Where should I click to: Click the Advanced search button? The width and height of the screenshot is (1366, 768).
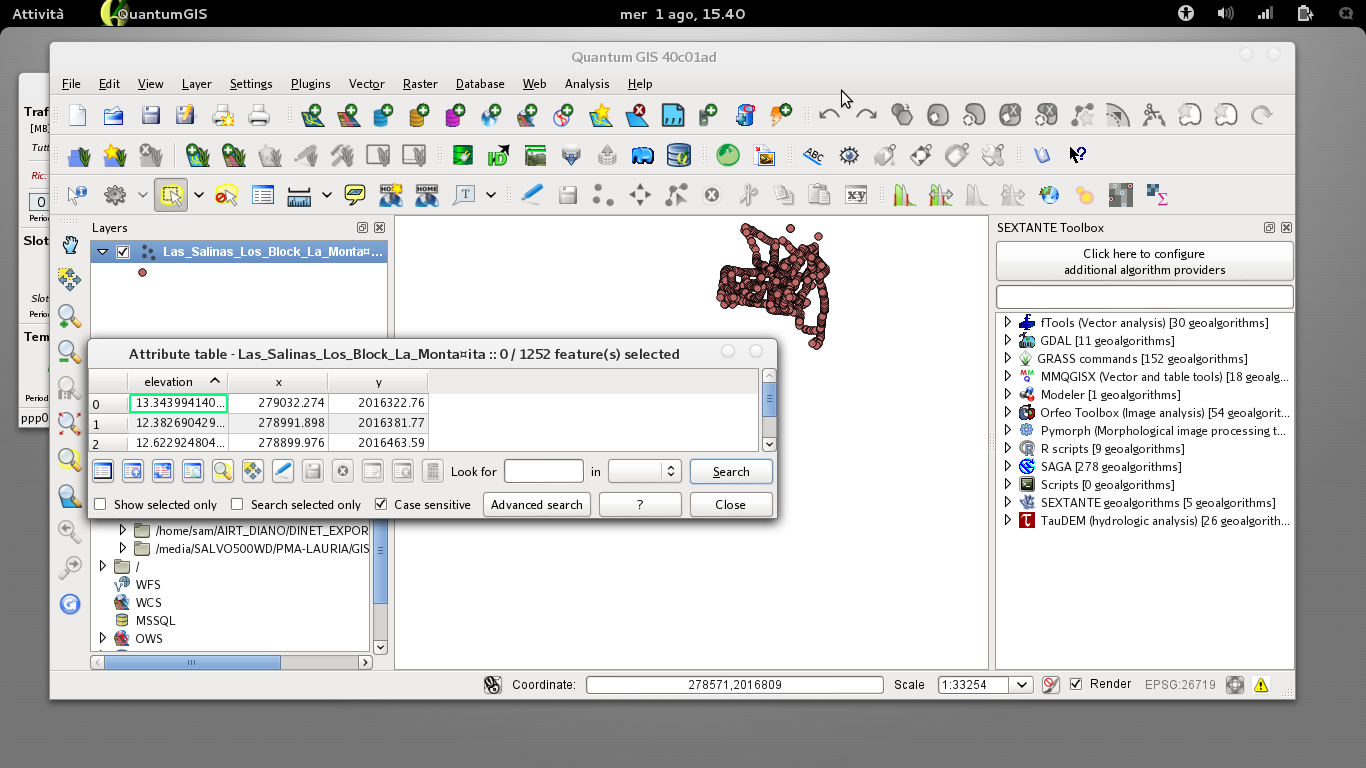536,505
